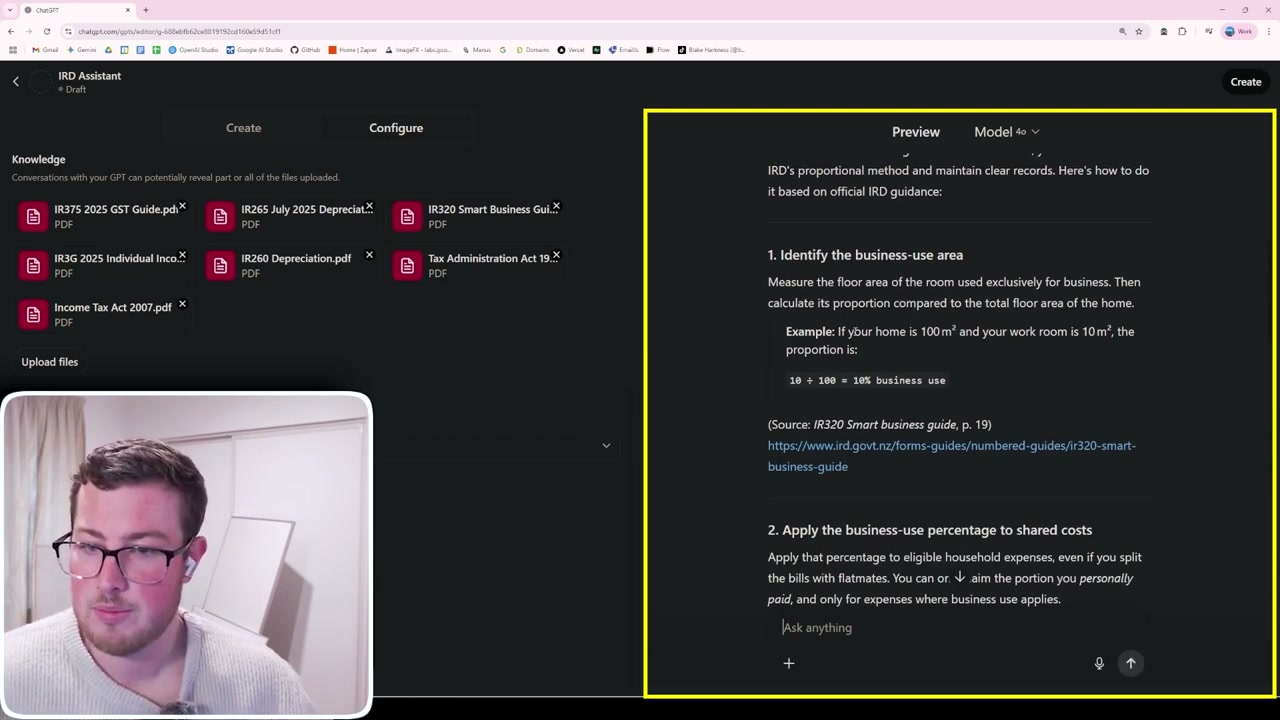Open the Flow bookmark
Screen dimensions: 1280x720
(x=658, y=50)
